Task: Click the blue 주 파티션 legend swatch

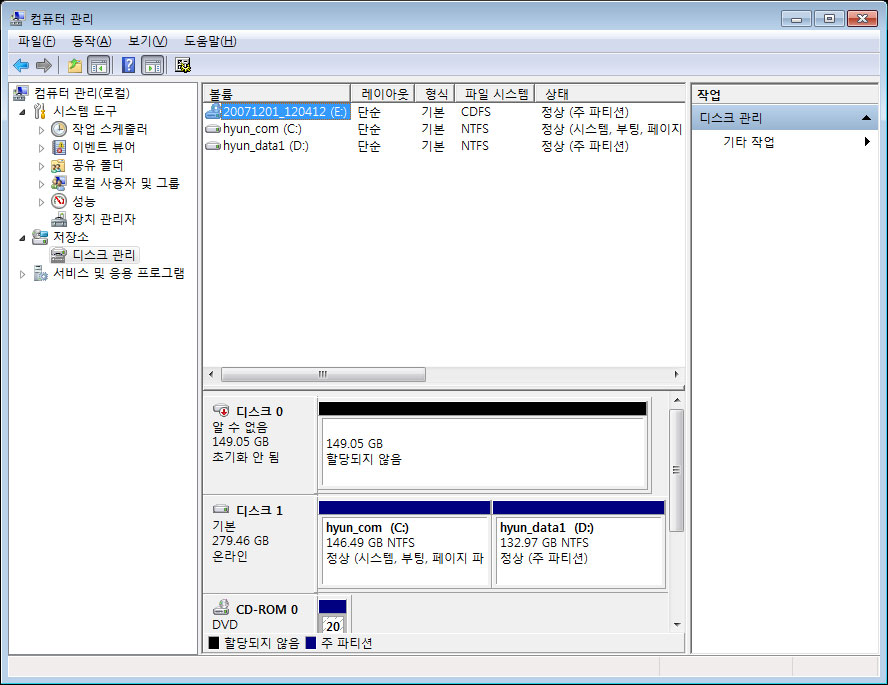Action: pyautogui.click(x=310, y=643)
